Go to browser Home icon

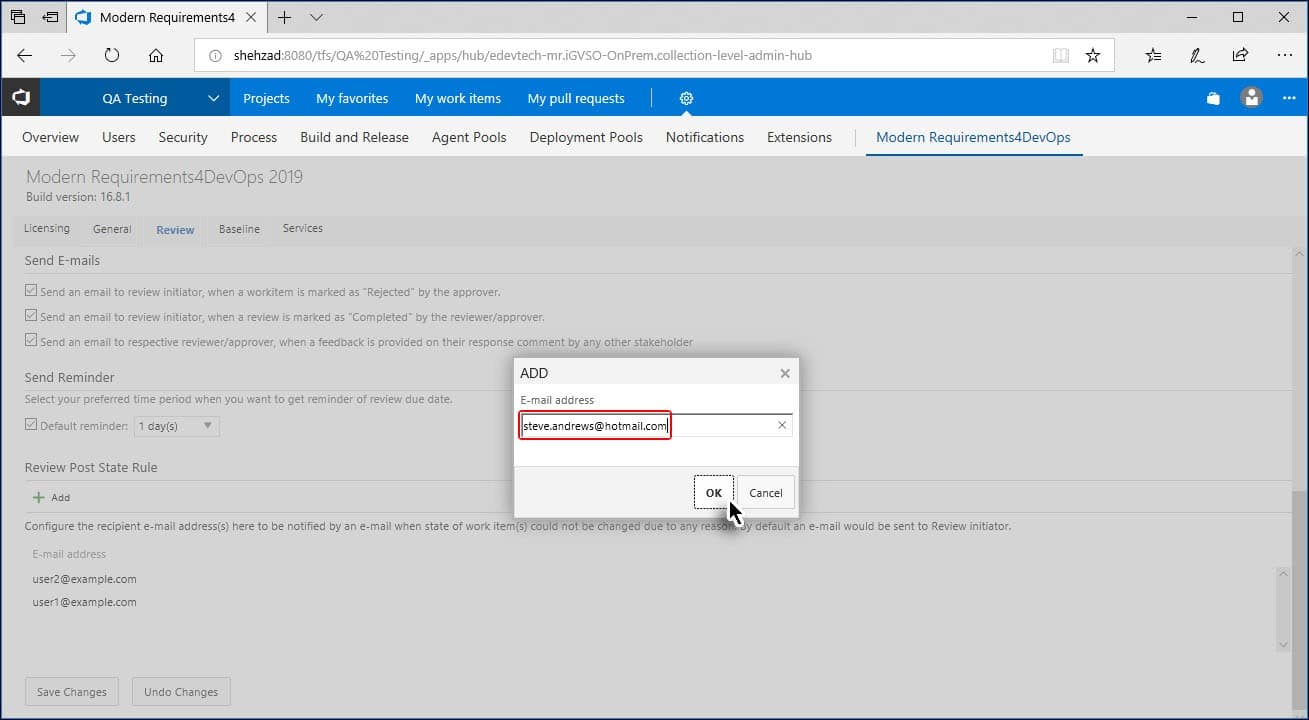pyautogui.click(x=155, y=56)
